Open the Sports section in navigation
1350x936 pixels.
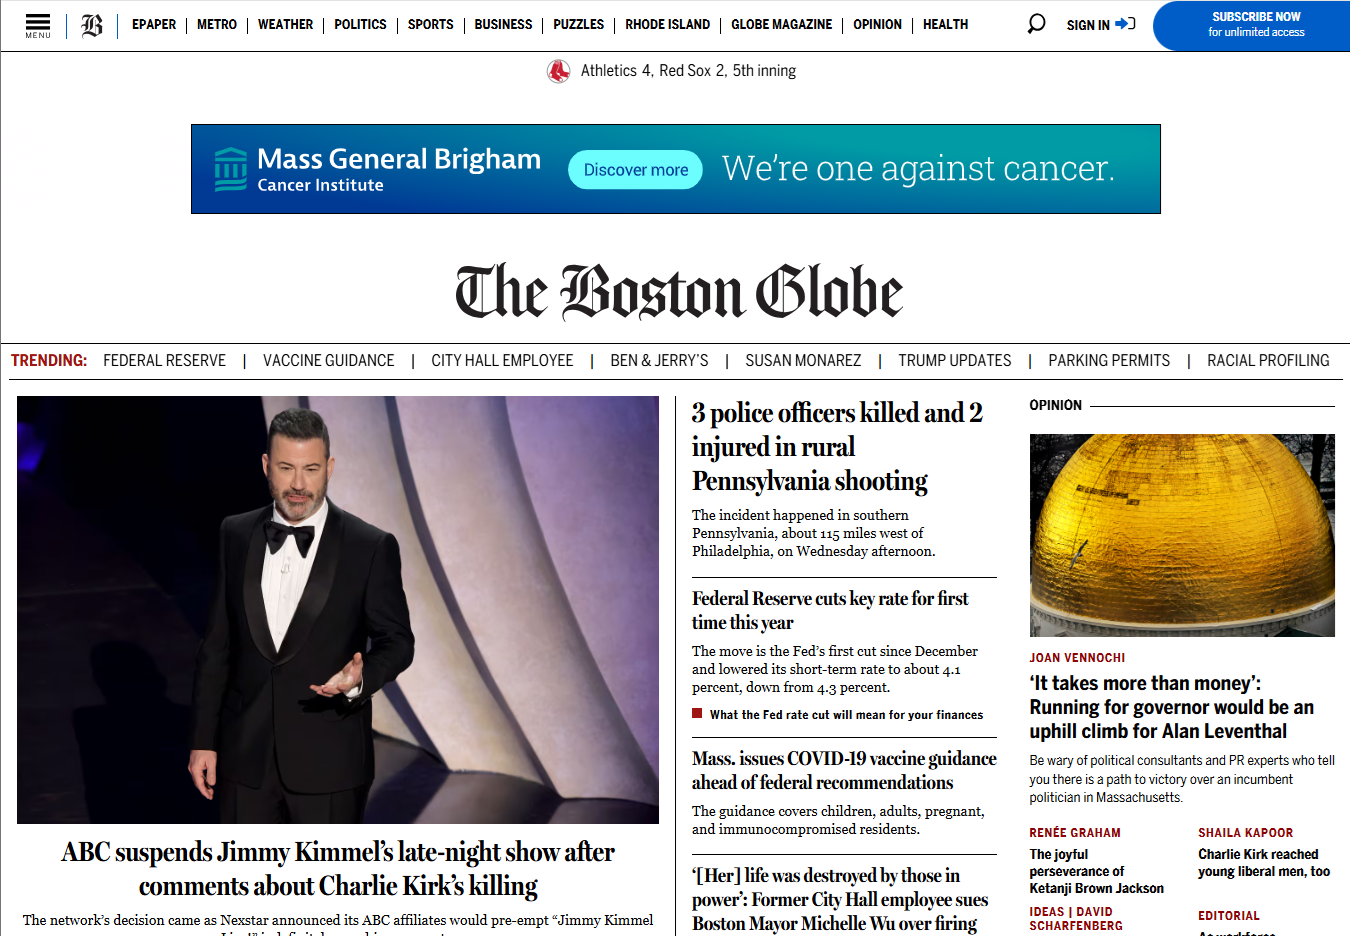click(430, 25)
